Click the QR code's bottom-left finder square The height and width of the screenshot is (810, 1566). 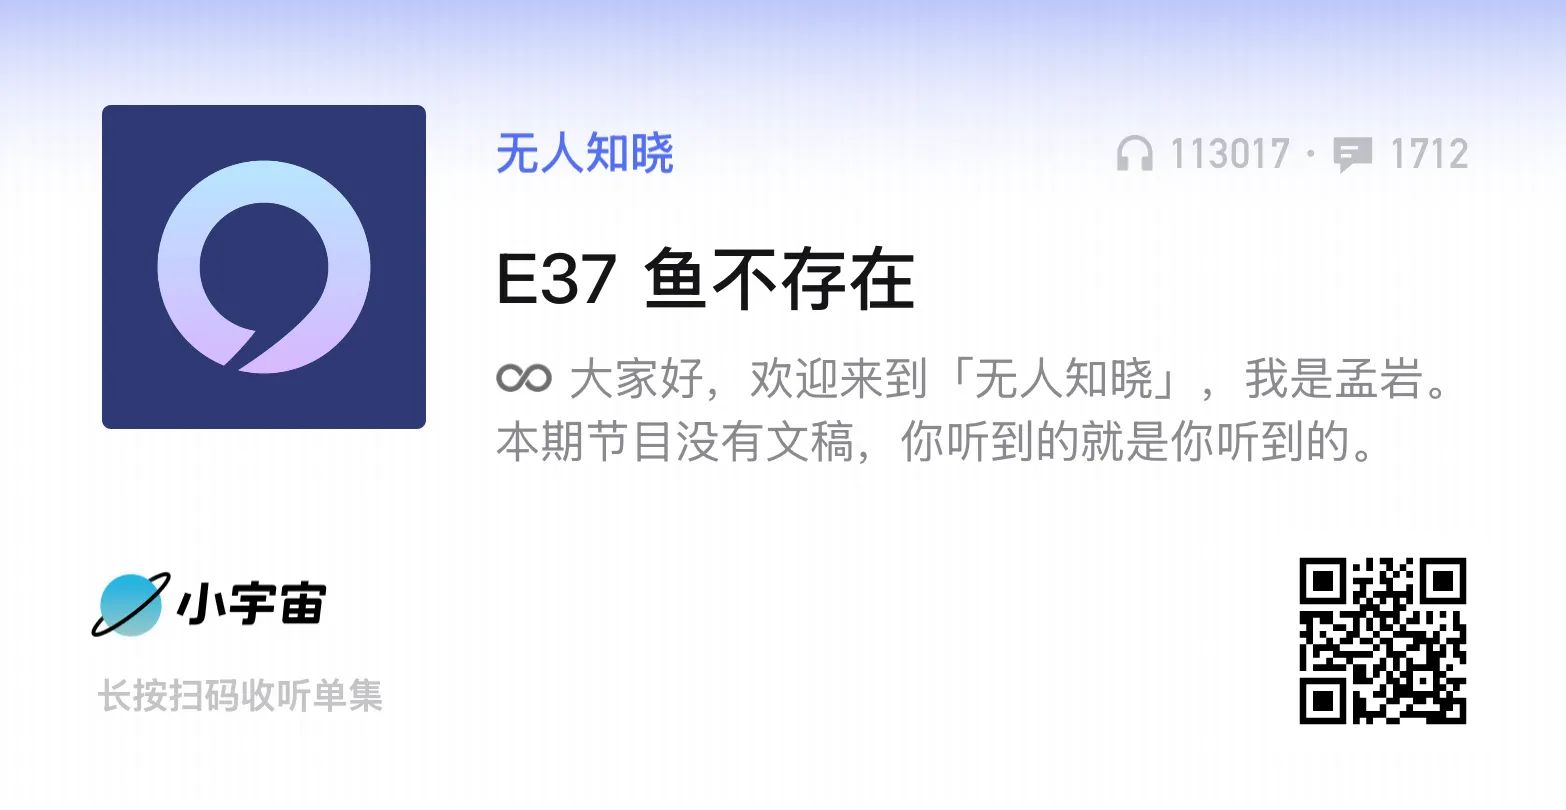1324,700
